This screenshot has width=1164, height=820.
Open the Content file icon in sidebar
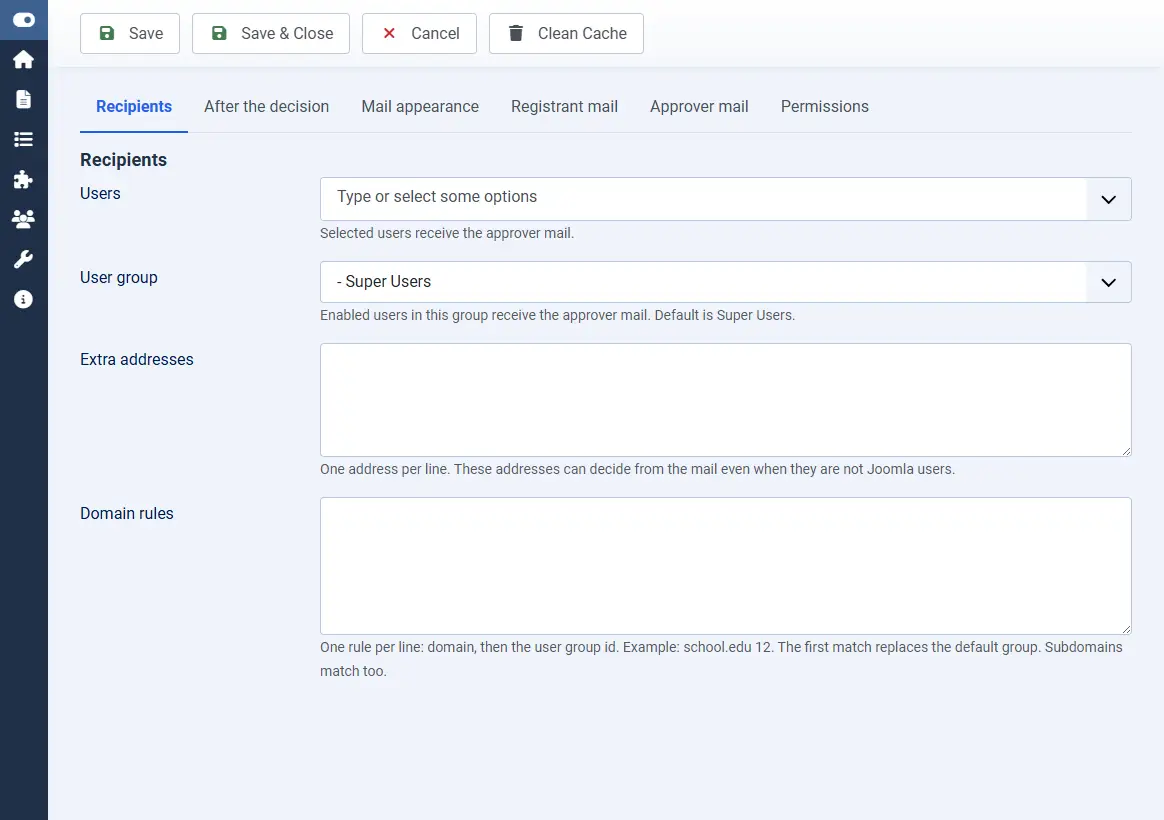24,99
